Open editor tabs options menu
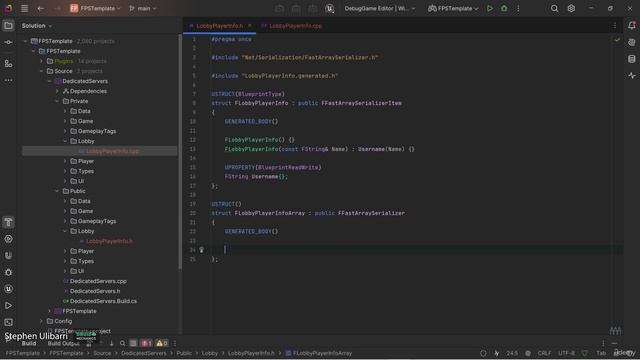 click(x=615, y=26)
